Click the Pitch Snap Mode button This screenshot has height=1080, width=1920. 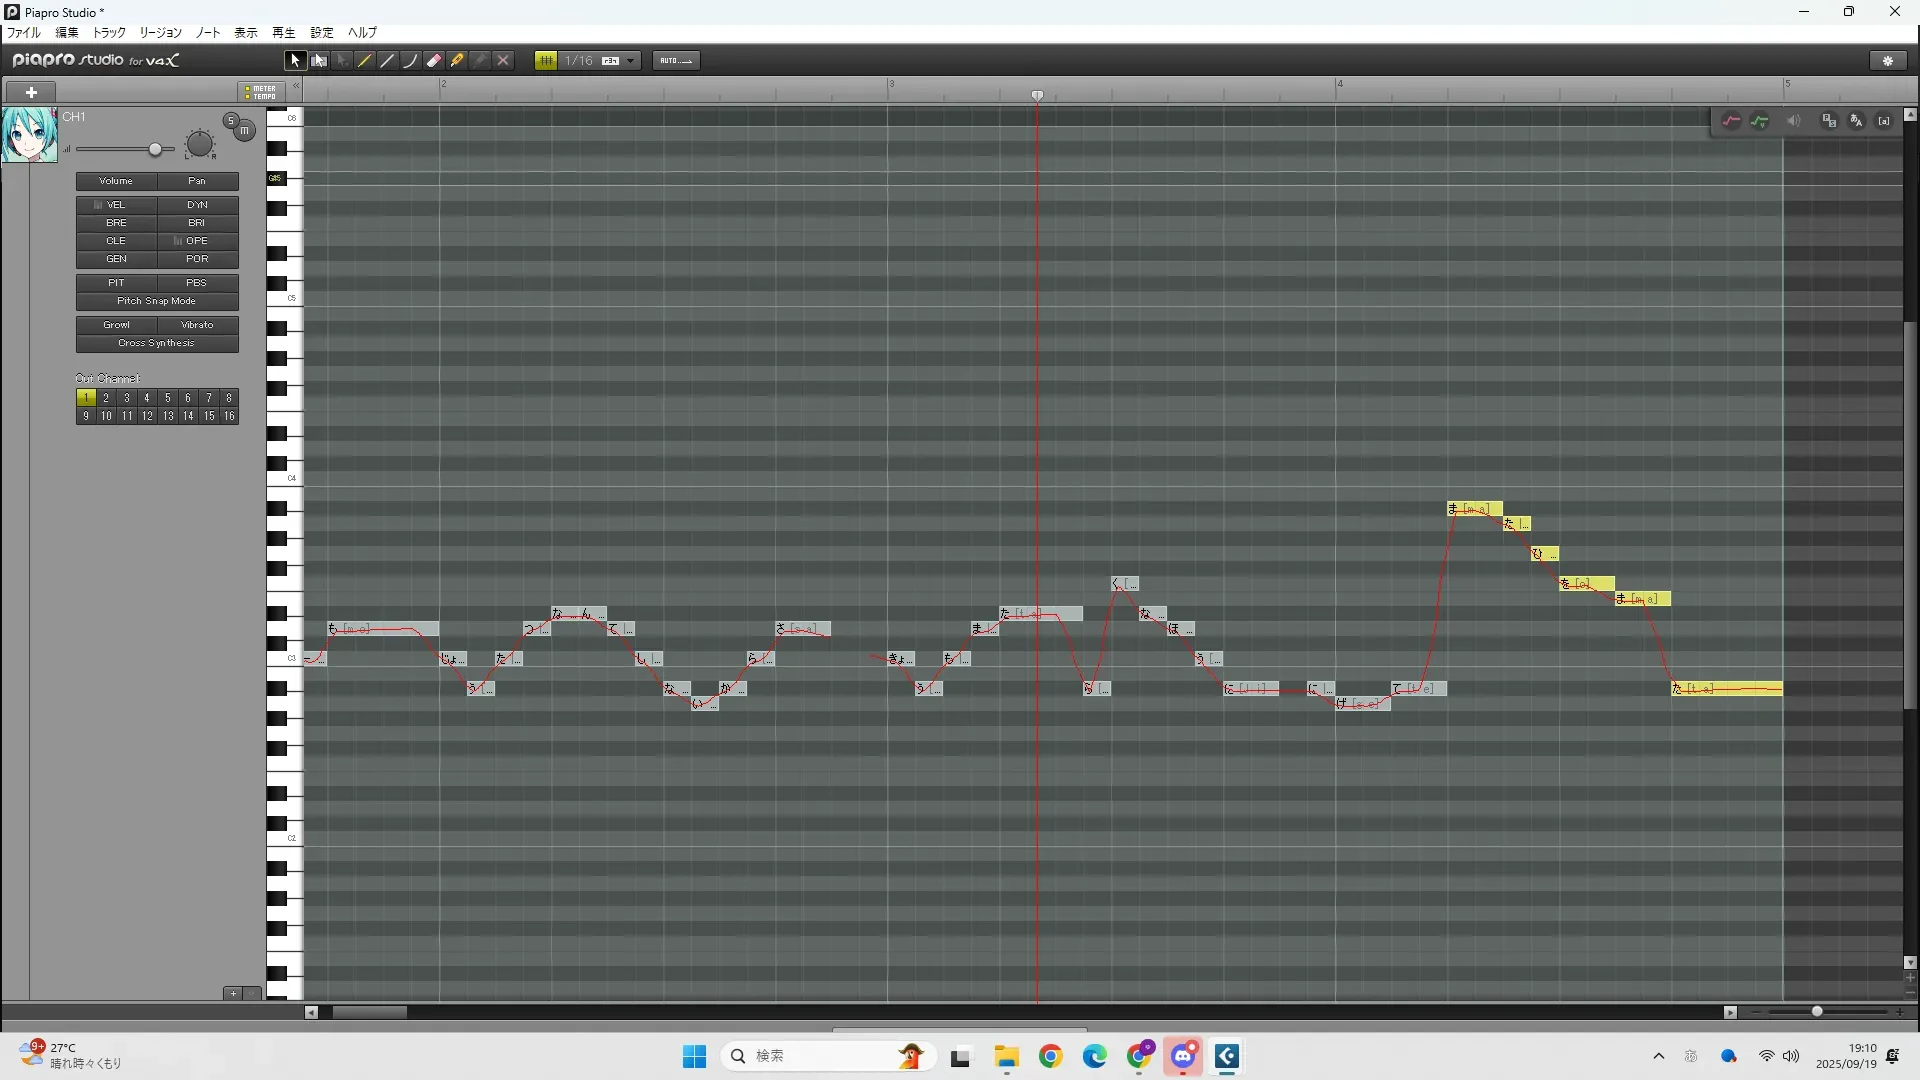(157, 301)
